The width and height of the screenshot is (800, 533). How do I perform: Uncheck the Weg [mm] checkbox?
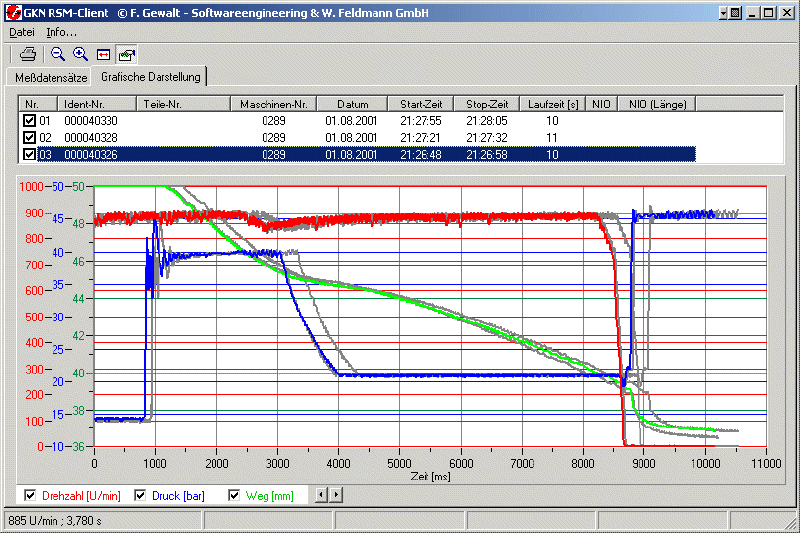click(235, 495)
